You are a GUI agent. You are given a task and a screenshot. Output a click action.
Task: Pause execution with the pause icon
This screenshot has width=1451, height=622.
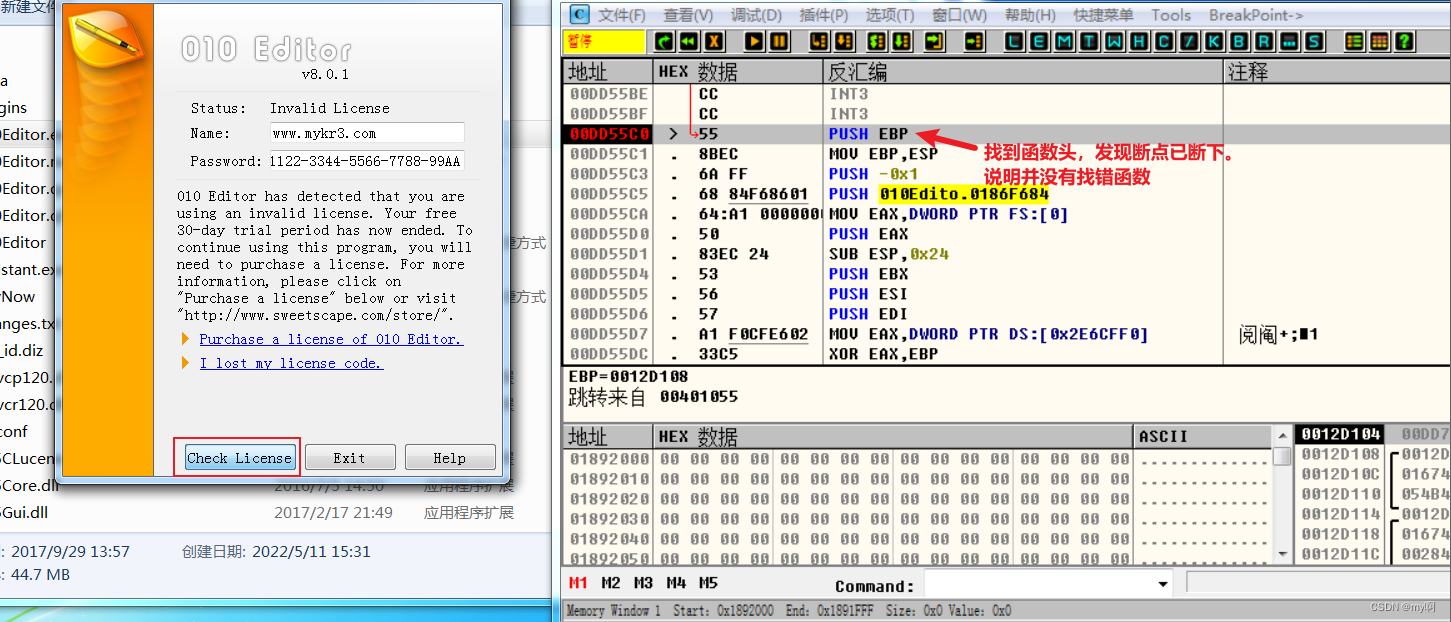pyautogui.click(x=778, y=41)
